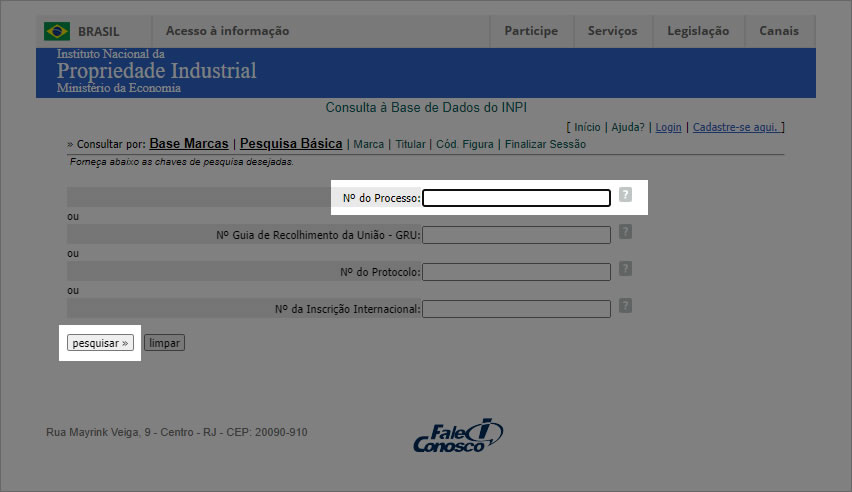This screenshot has height=492, width=852.
Task: Open help icon for Nº do Processo
Action: (625, 195)
